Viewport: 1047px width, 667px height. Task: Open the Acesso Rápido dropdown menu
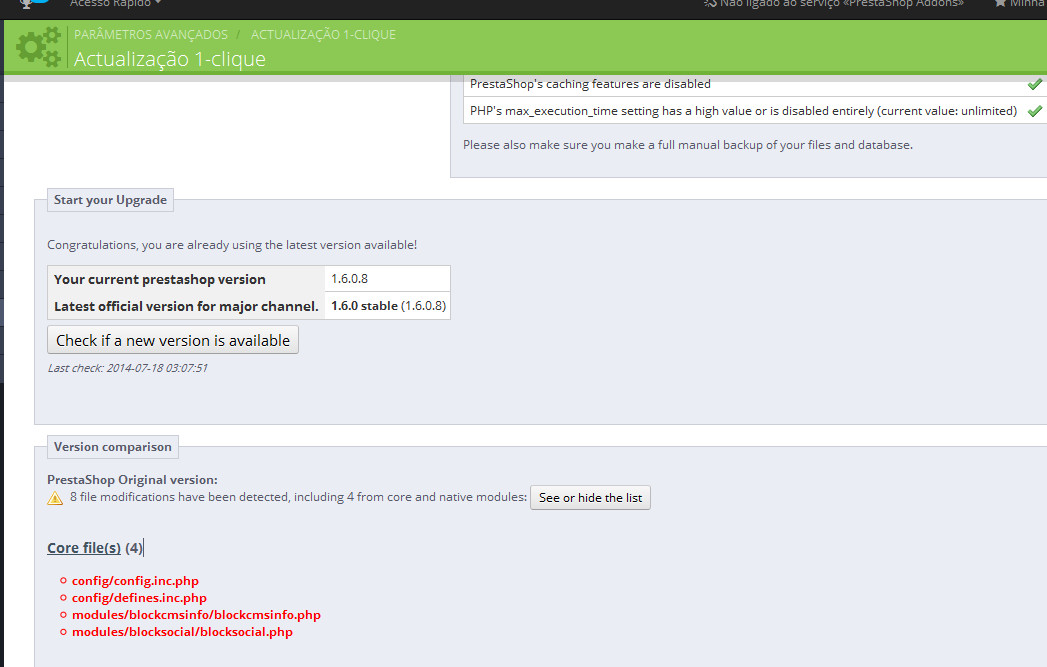coord(116,4)
